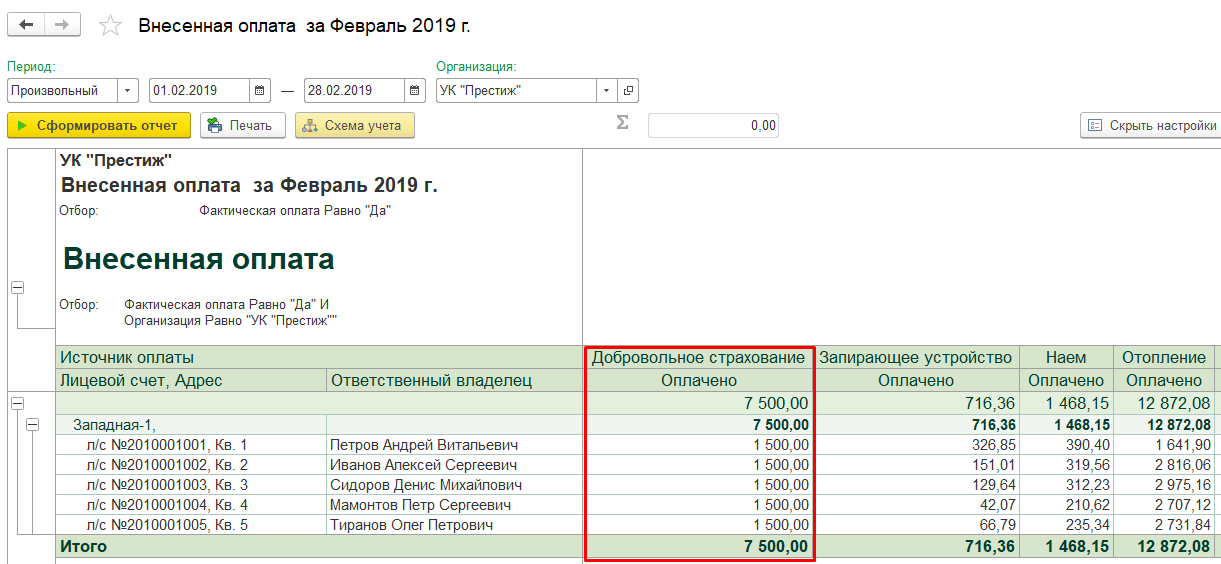
Task: Expand the Период type dropdown
Action: pos(128,90)
